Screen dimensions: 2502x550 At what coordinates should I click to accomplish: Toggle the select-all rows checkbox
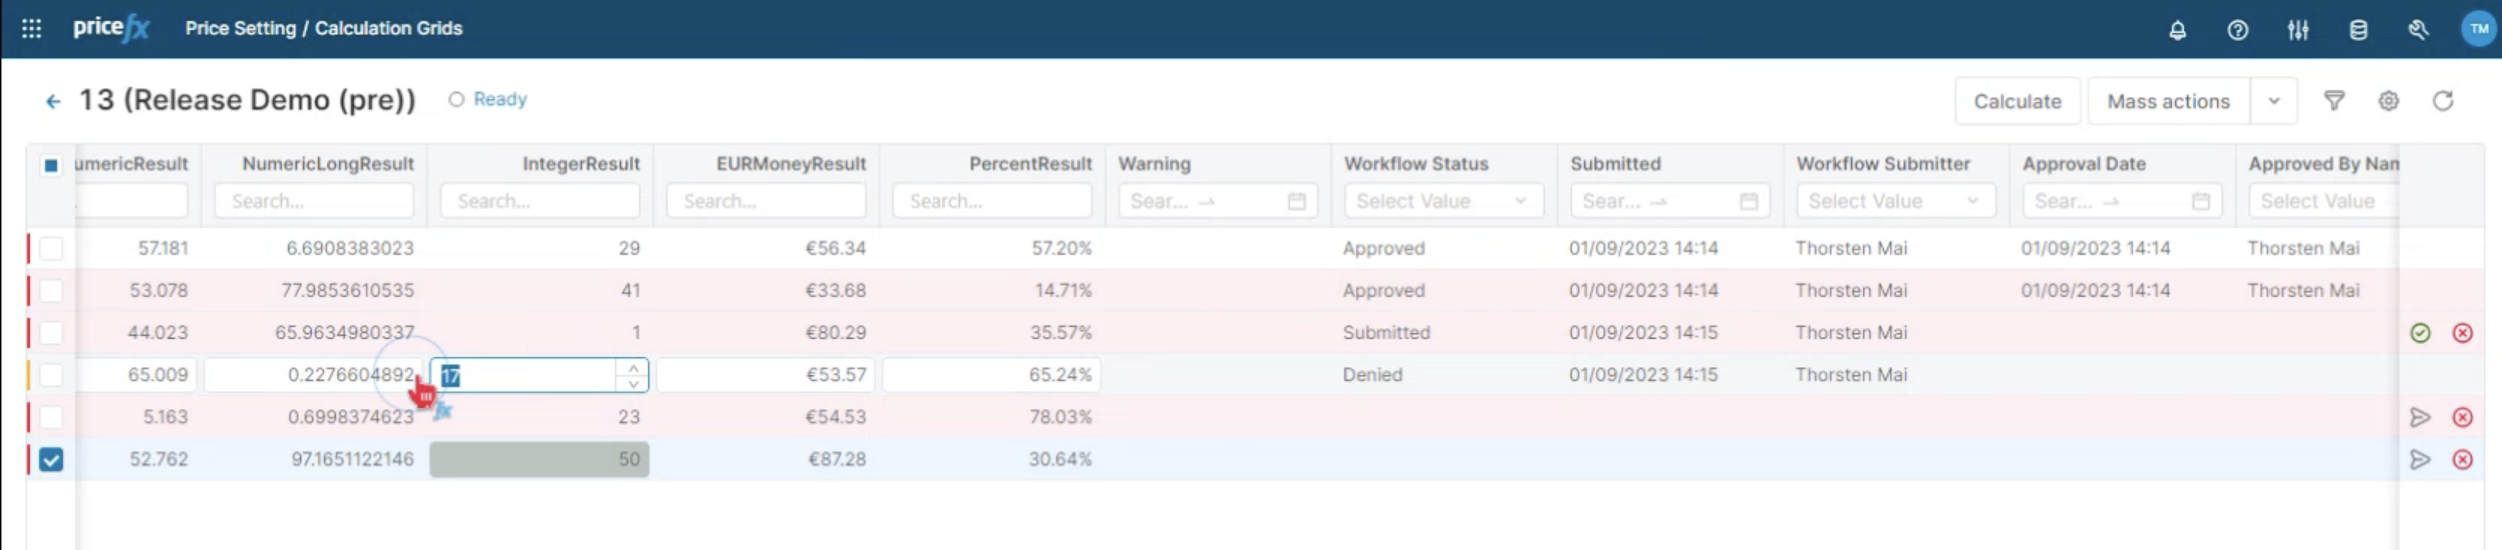click(x=51, y=165)
